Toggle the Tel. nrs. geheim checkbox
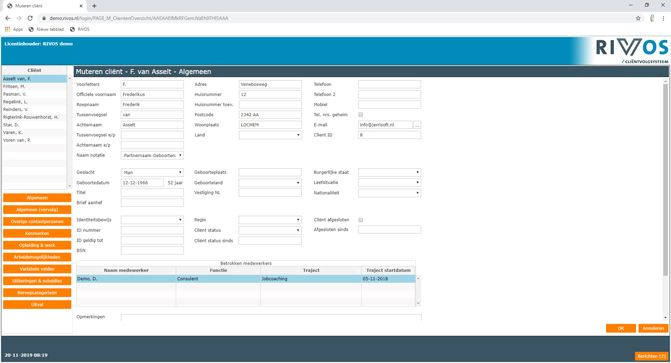This screenshot has height=363, width=671. [360, 115]
